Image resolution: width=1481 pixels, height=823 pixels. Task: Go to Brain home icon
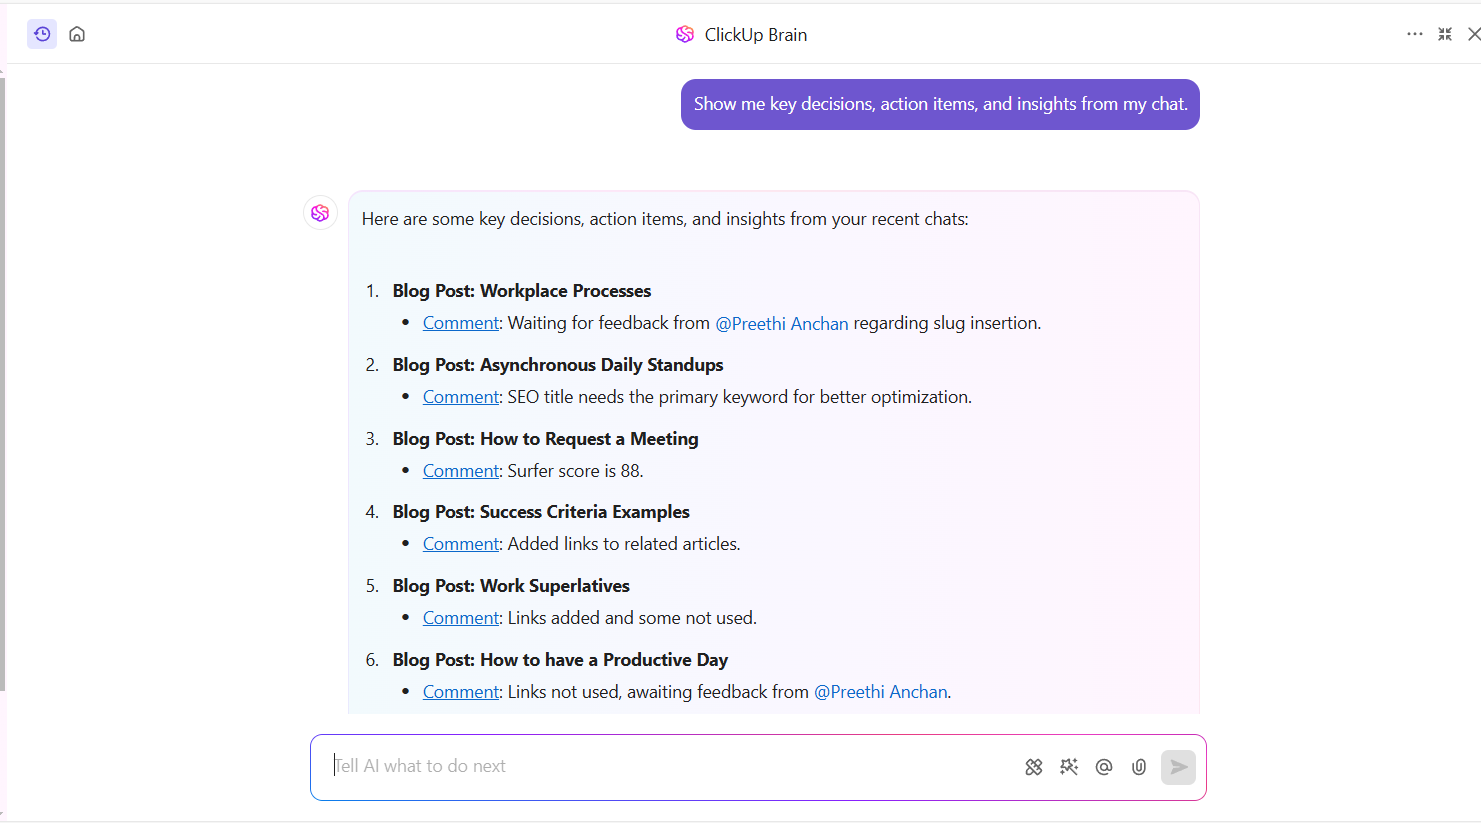point(77,34)
